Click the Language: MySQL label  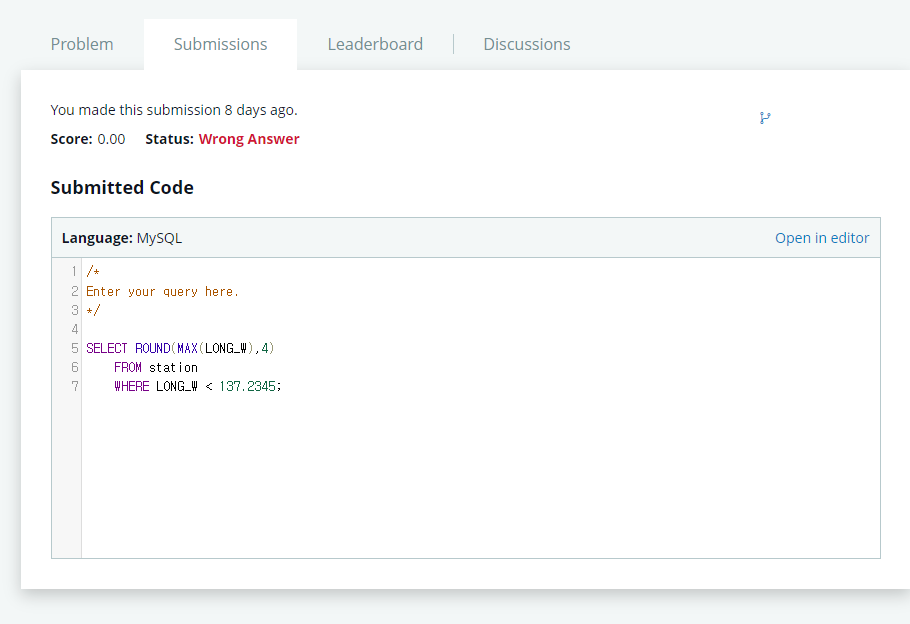pos(122,238)
